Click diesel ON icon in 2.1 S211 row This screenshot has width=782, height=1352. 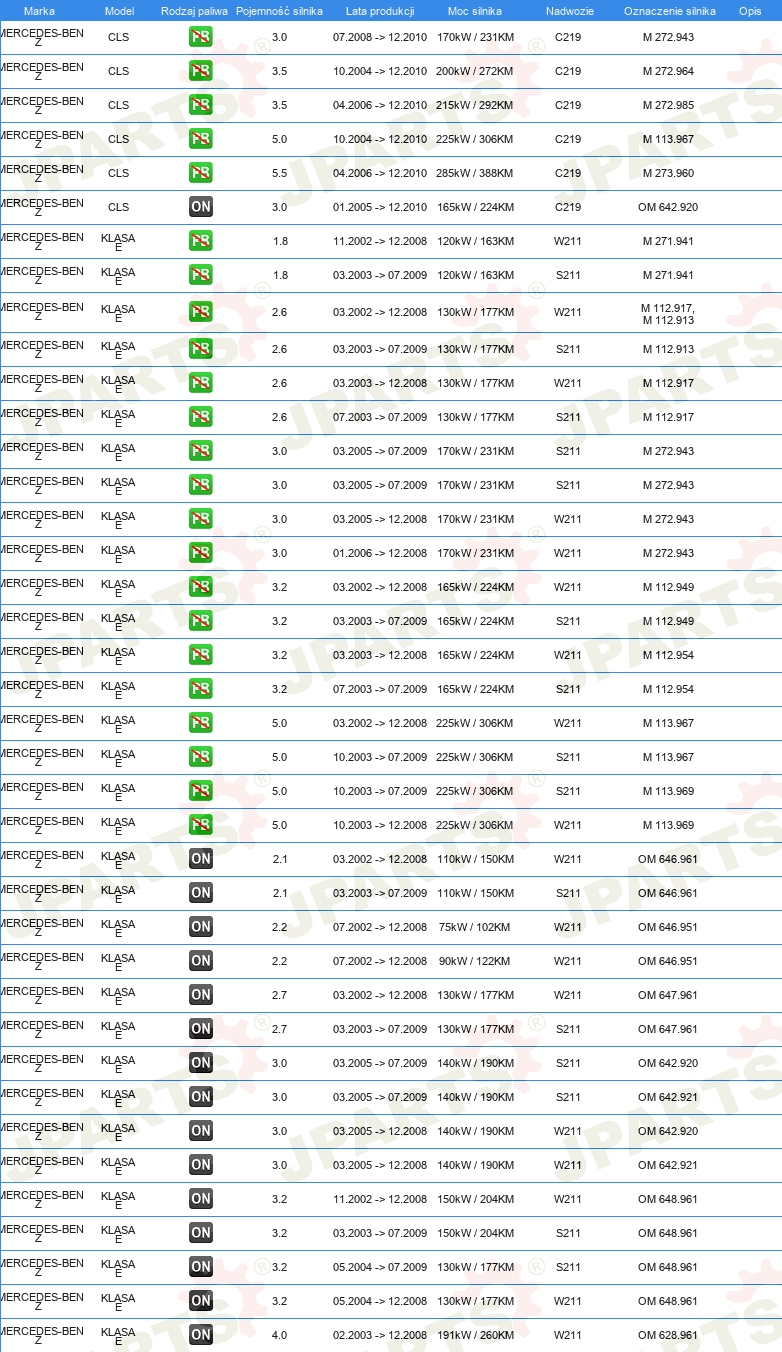[x=201, y=893]
